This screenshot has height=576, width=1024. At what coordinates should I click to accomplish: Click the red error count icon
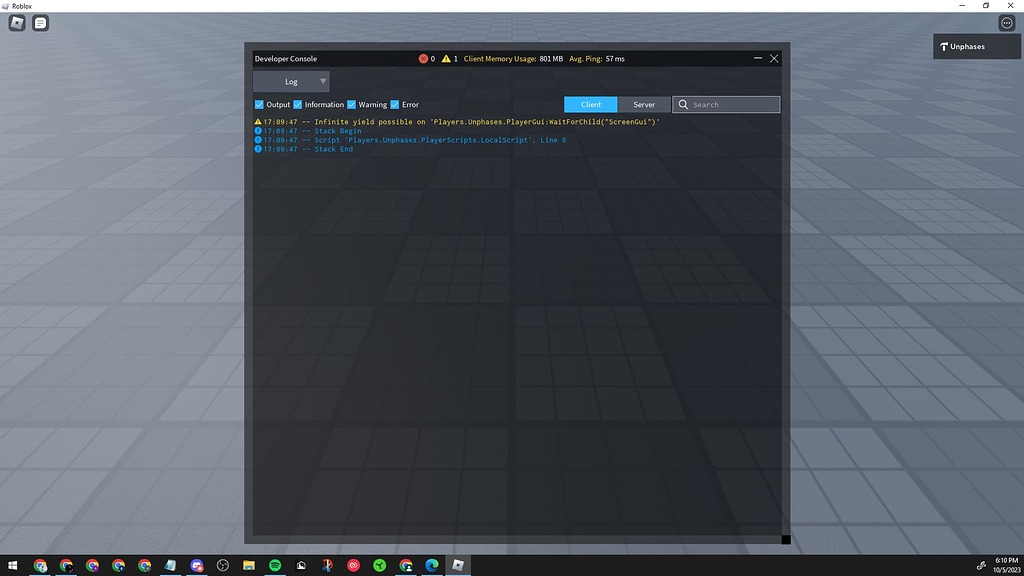tap(423, 59)
